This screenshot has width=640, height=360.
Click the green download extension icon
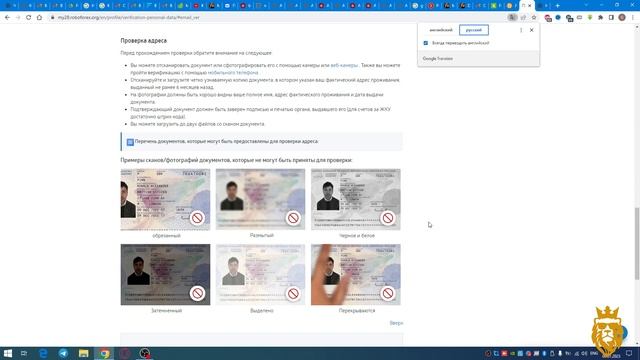coord(590,18)
